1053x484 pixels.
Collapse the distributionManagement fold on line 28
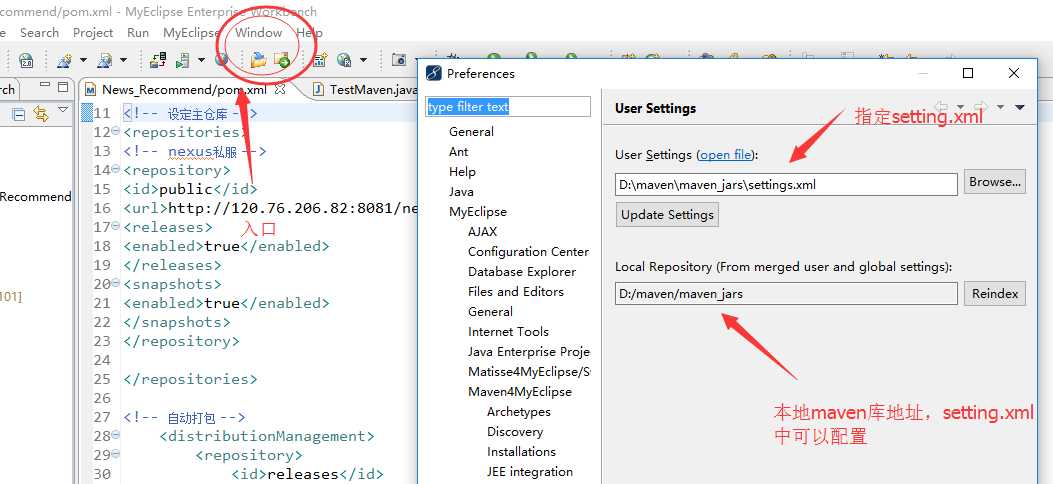(x=115, y=435)
